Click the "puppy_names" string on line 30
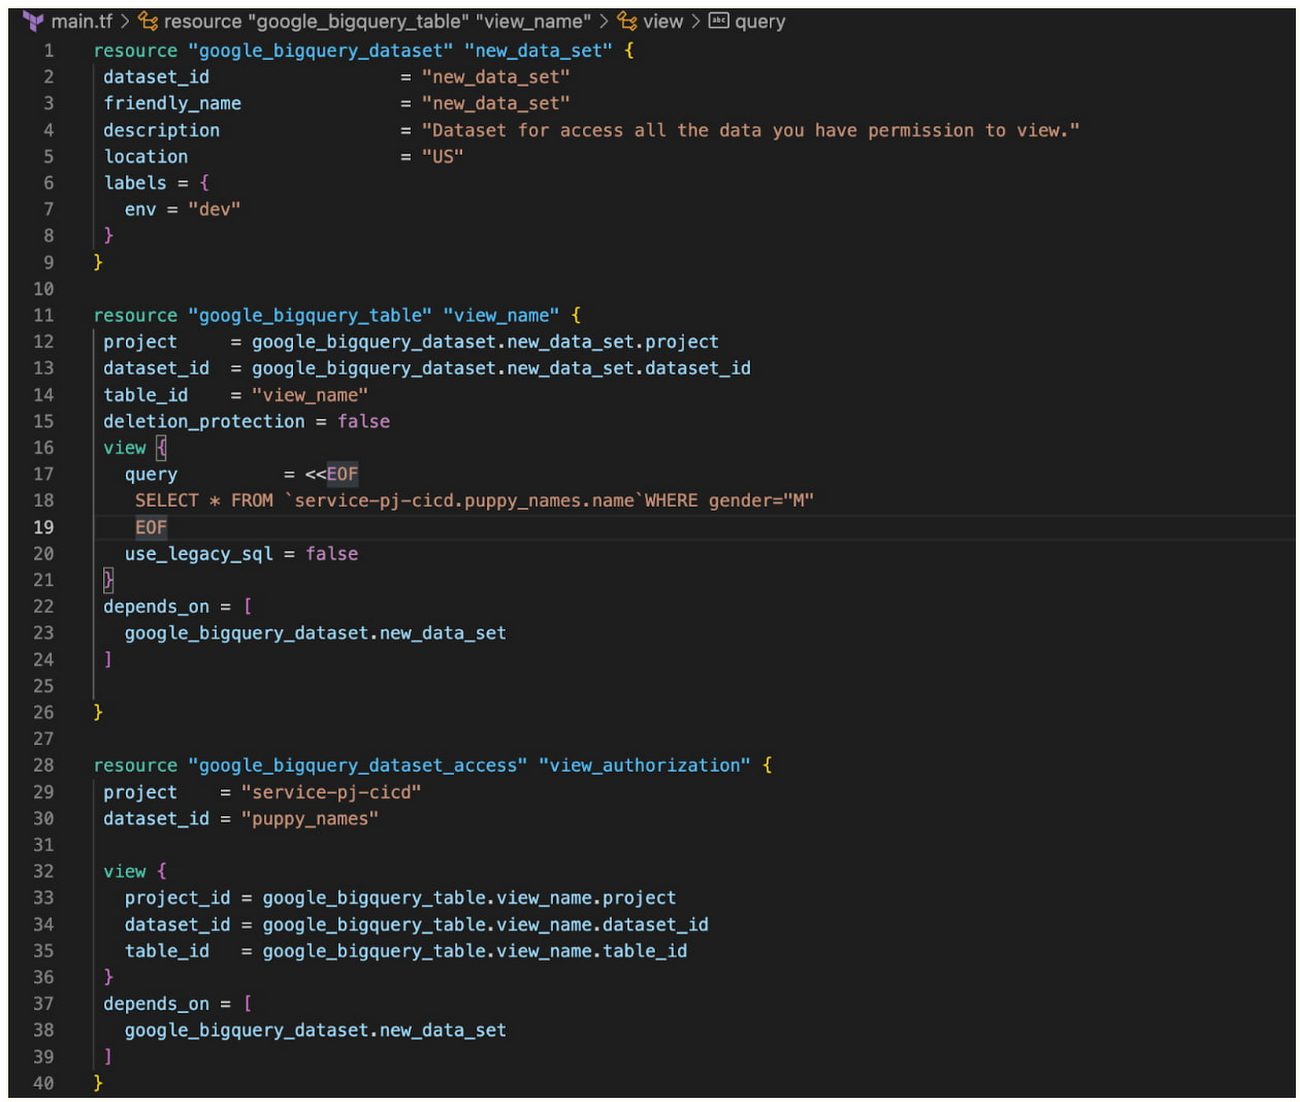Image resolution: width=1300 pixels, height=1102 pixels. click(x=310, y=818)
